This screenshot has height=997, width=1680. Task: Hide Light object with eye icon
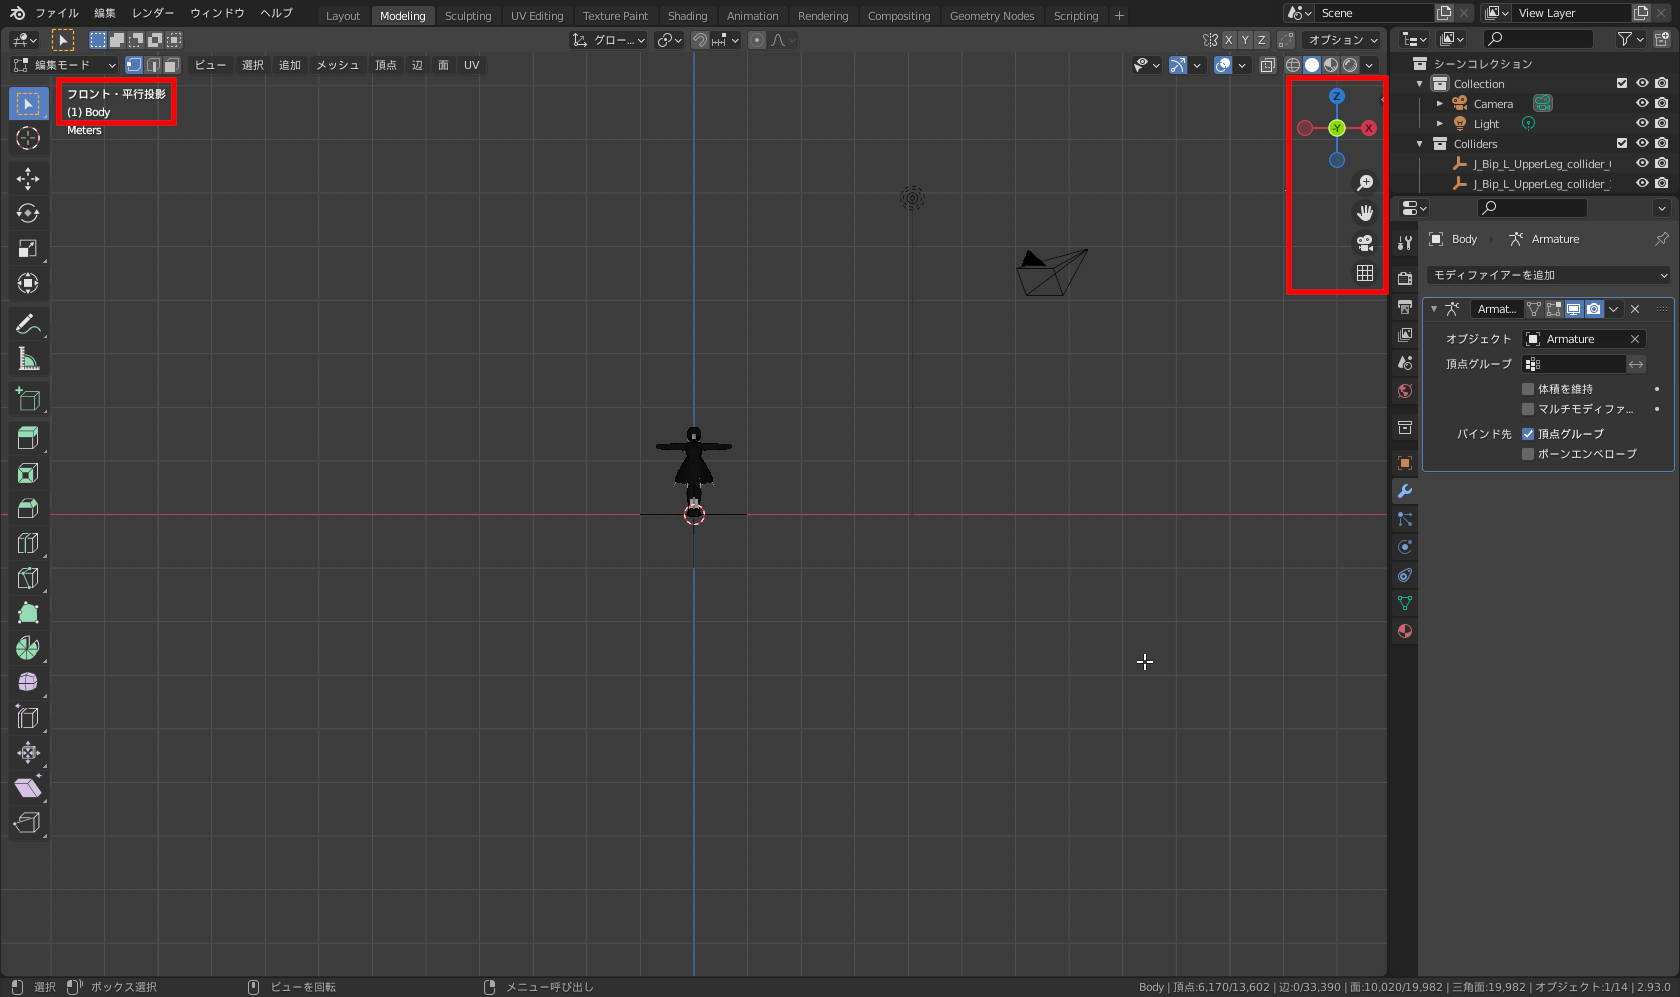click(1642, 124)
